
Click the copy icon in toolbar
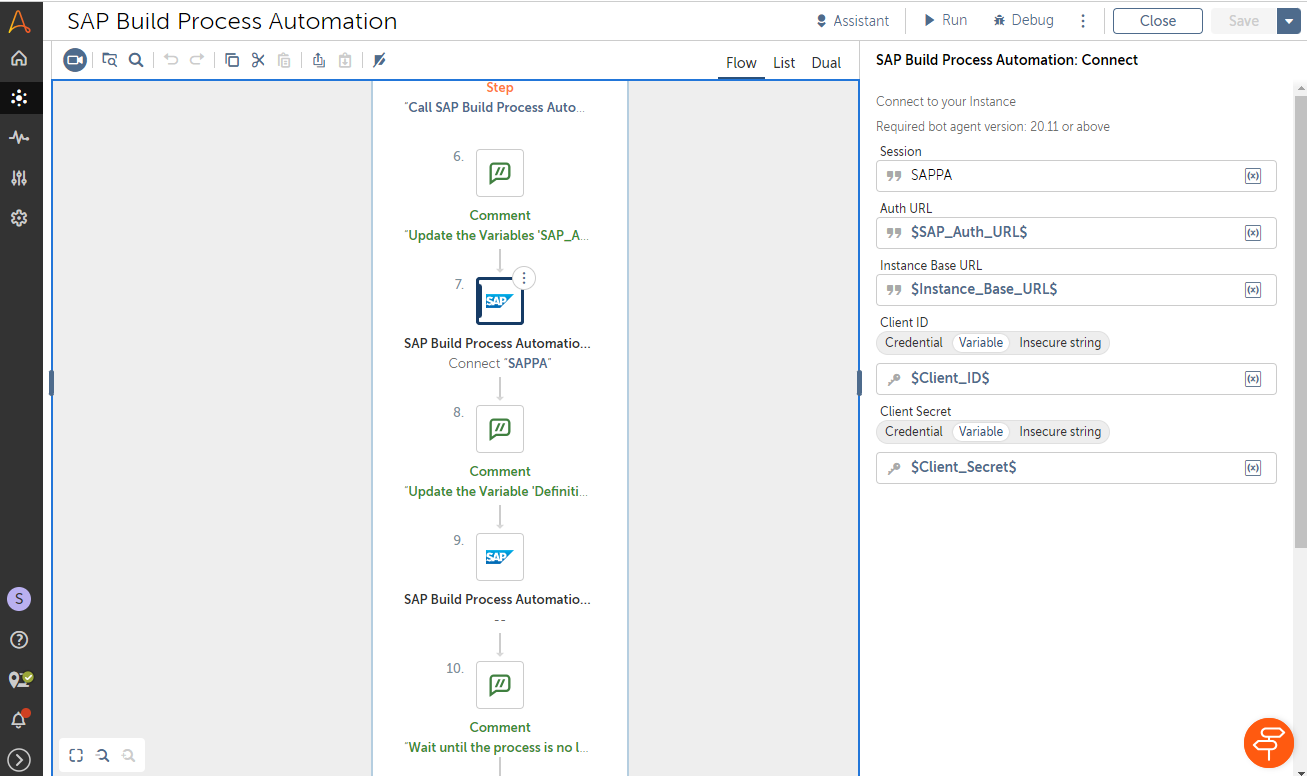click(232, 60)
